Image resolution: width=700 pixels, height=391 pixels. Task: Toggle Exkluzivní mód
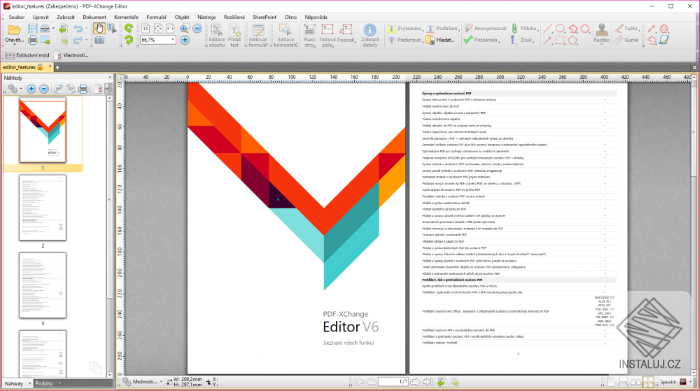tap(28, 55)
